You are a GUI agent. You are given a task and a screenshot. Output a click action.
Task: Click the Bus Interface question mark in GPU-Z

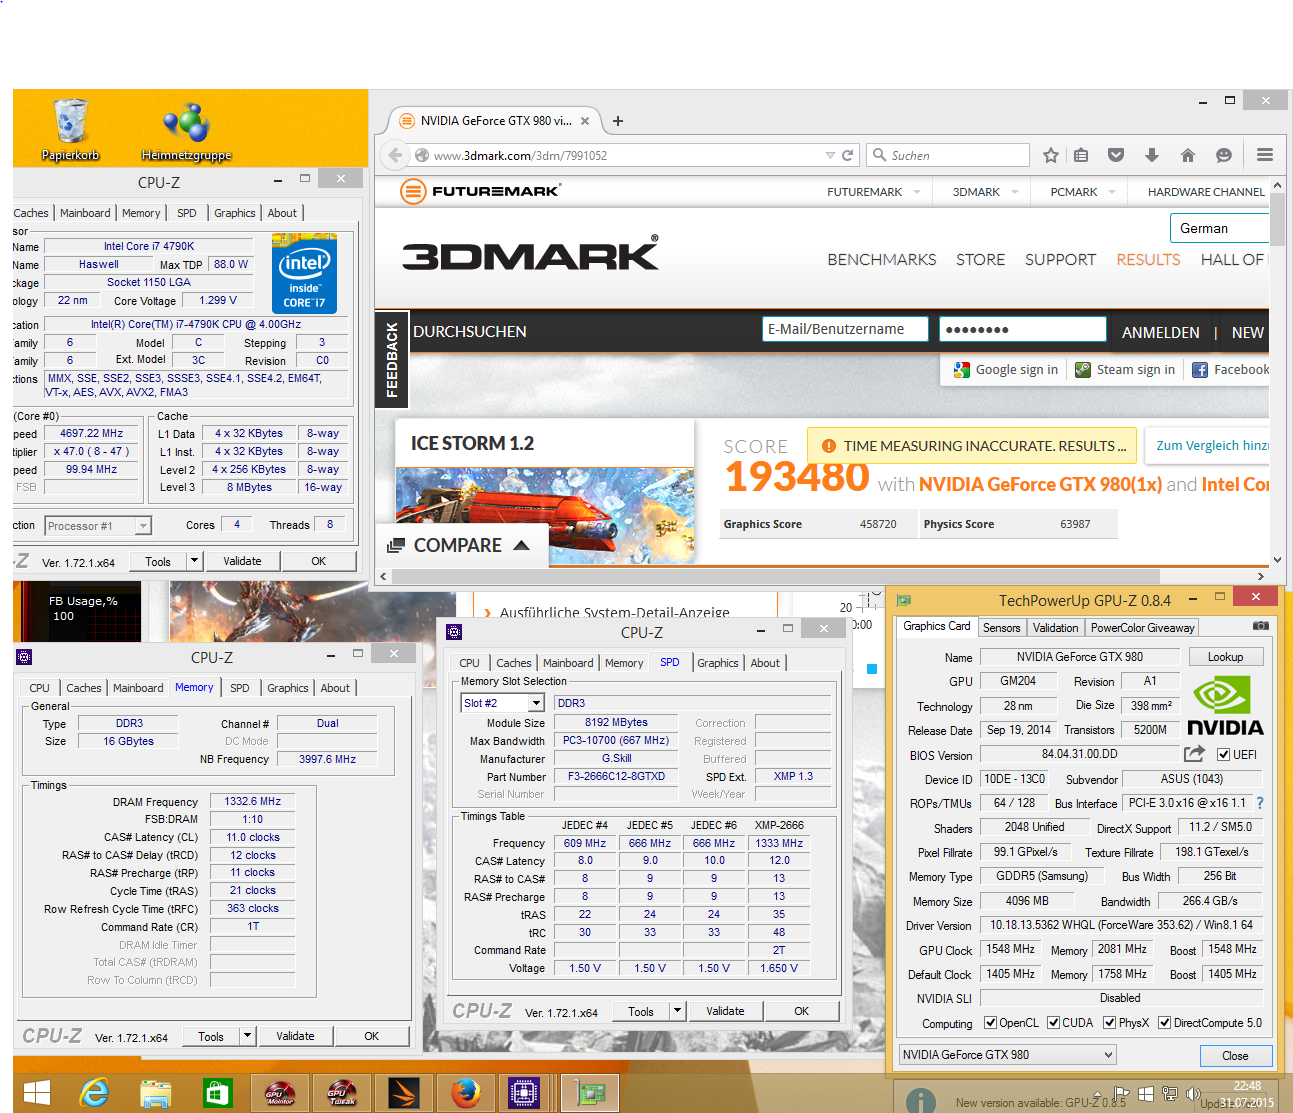click(x=1260, y=803)
